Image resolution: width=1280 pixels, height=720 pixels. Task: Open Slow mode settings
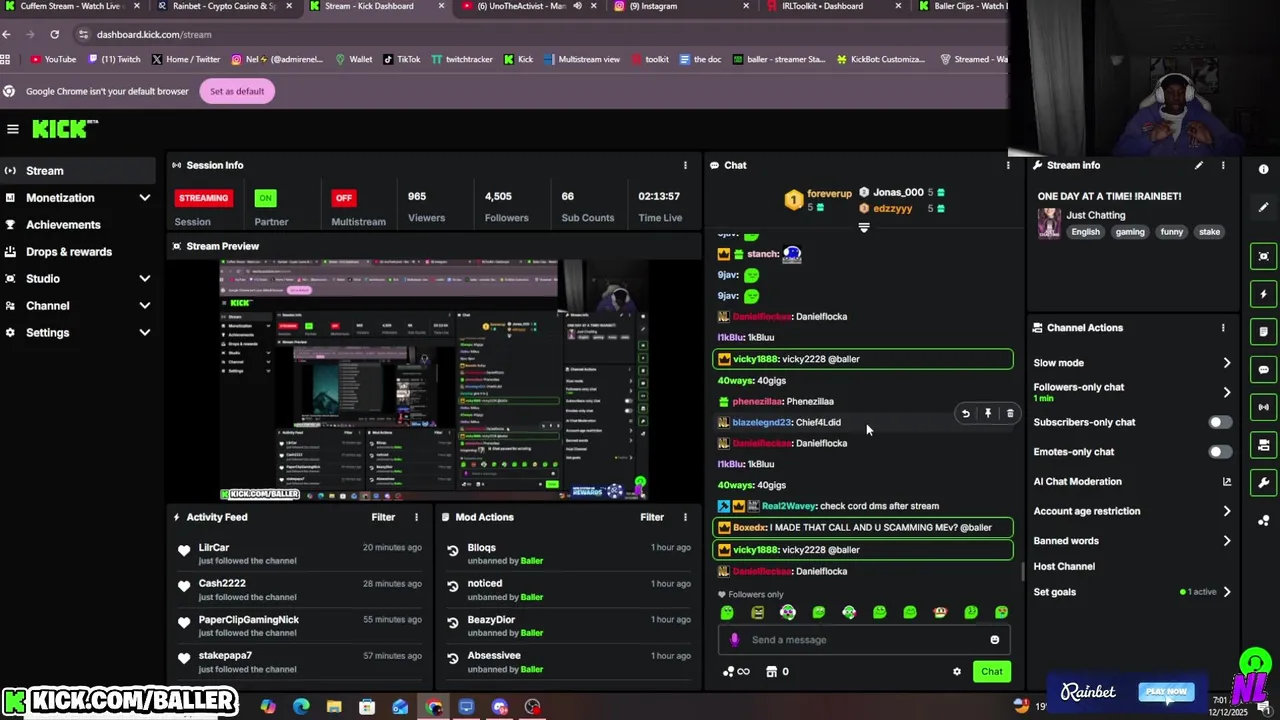[1132, 363]
